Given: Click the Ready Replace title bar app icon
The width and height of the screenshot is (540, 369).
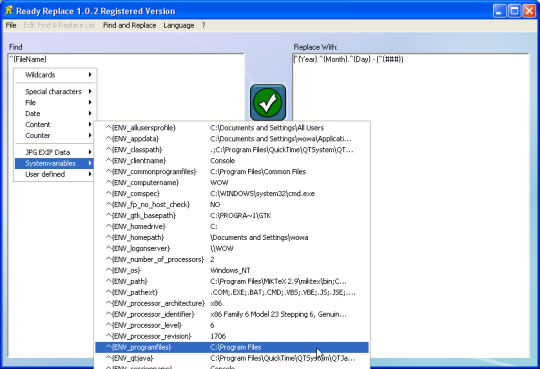Looking at the screenshot, I should pyautogui.click(x=9, y=11).
